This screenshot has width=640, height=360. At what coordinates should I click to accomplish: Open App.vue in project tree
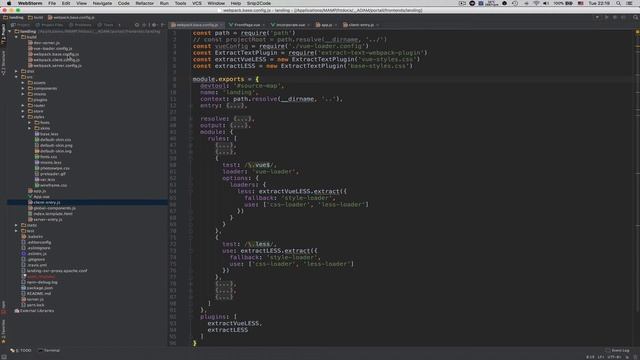(38, 197)
